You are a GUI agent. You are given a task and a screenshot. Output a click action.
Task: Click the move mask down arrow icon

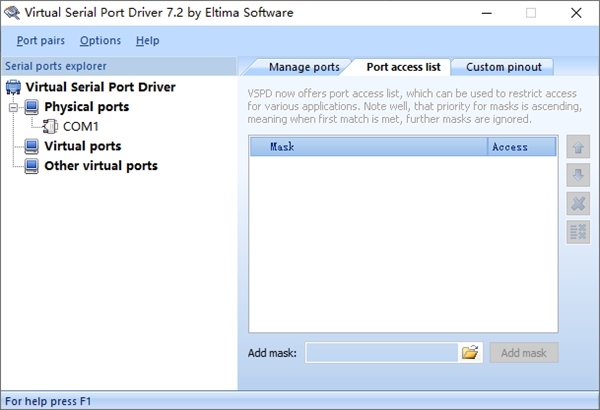pos(578,175)
